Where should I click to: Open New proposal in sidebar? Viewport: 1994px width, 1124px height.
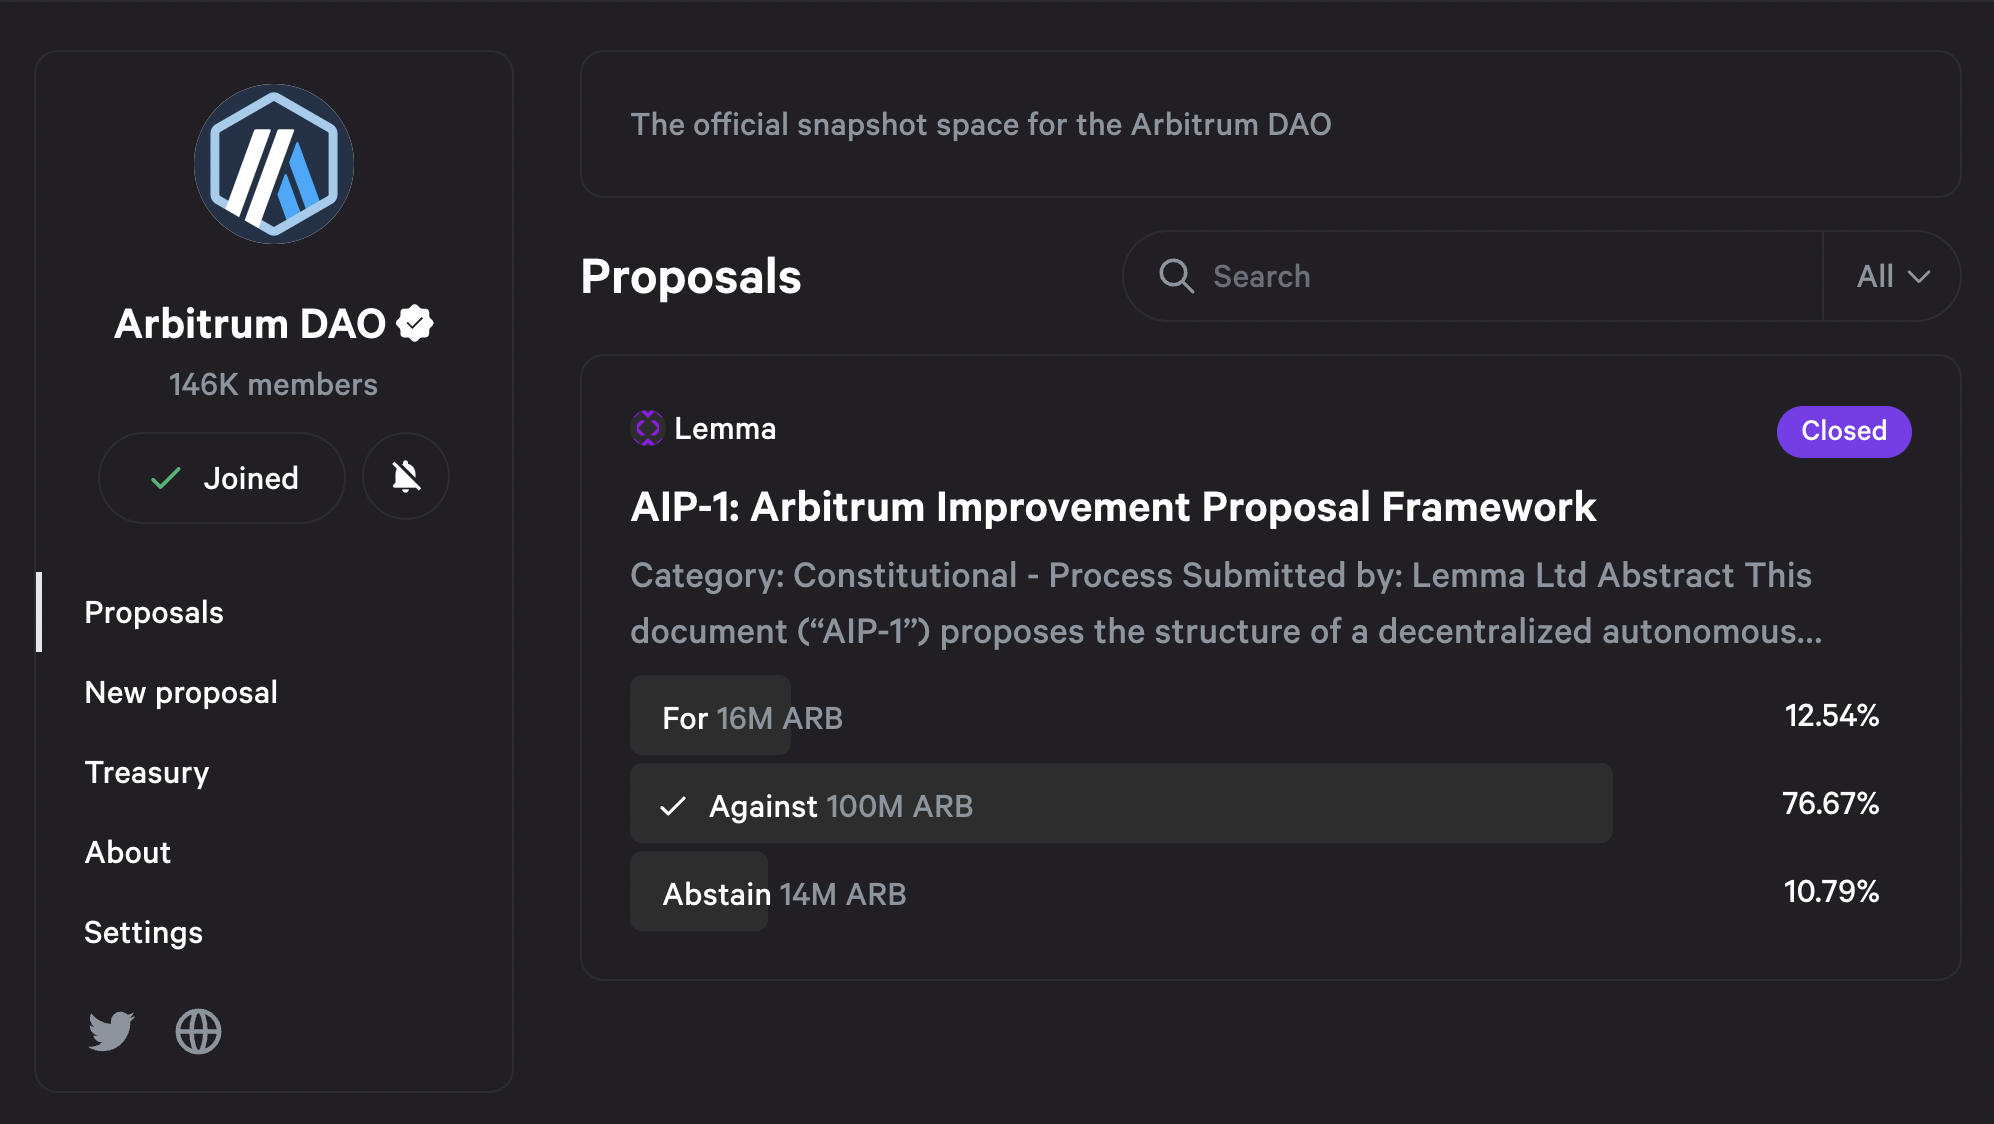click(181, 692)
